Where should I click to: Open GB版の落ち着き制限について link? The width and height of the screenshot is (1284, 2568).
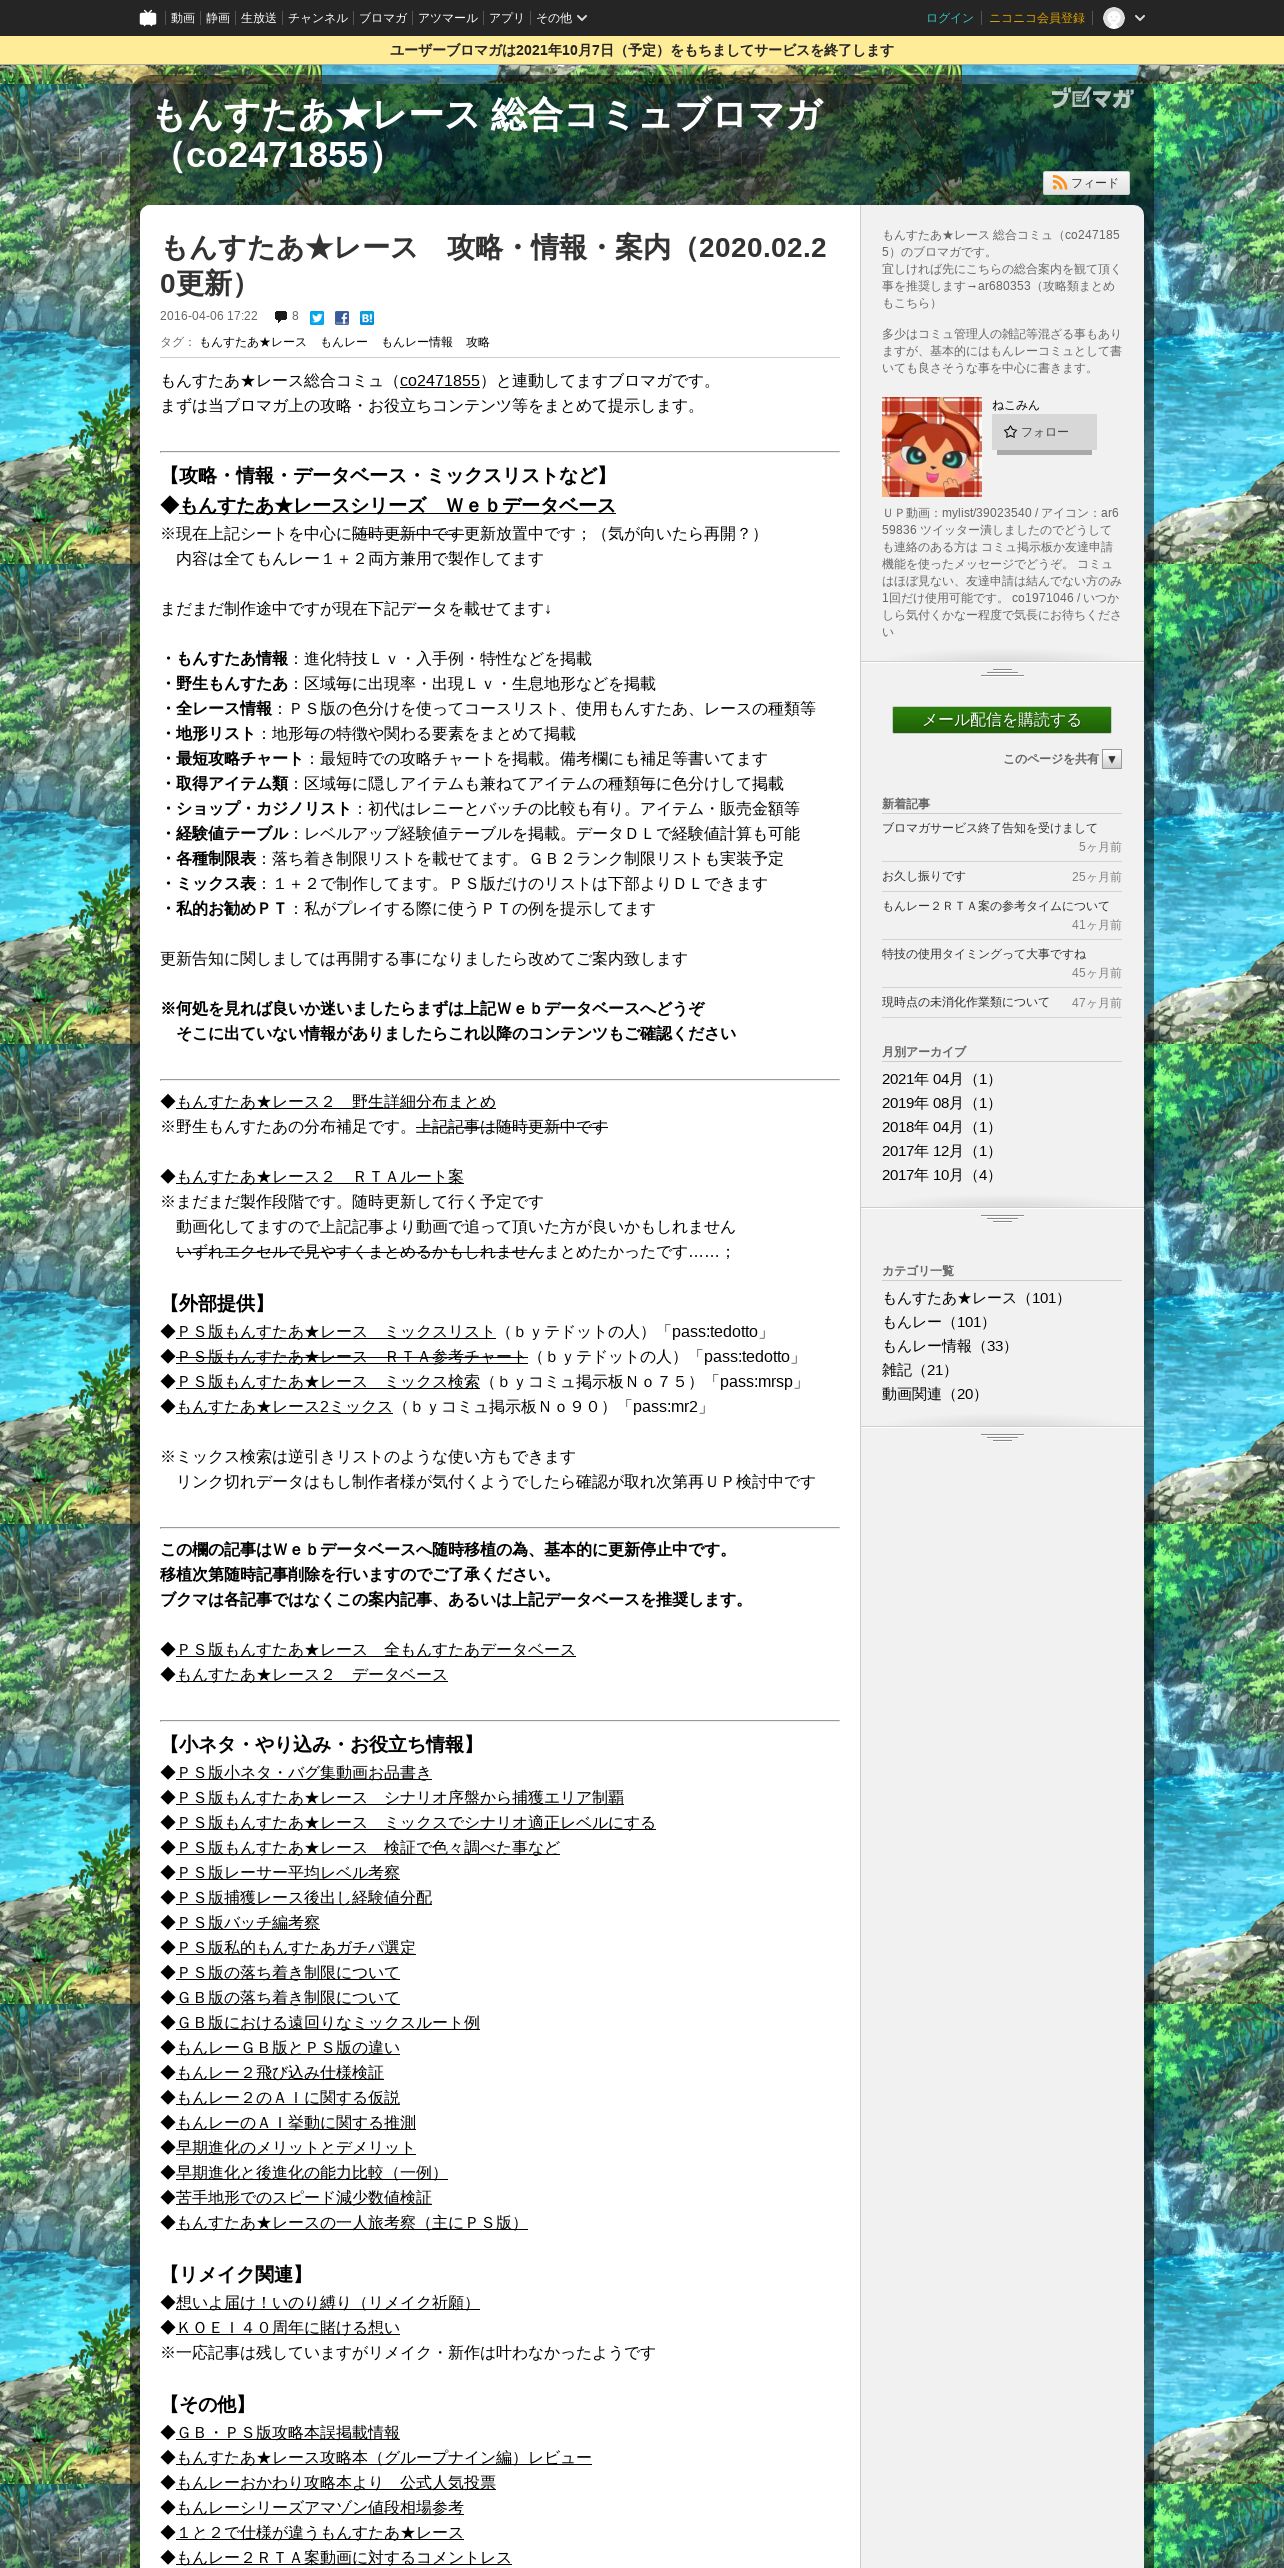(288, 1998)
